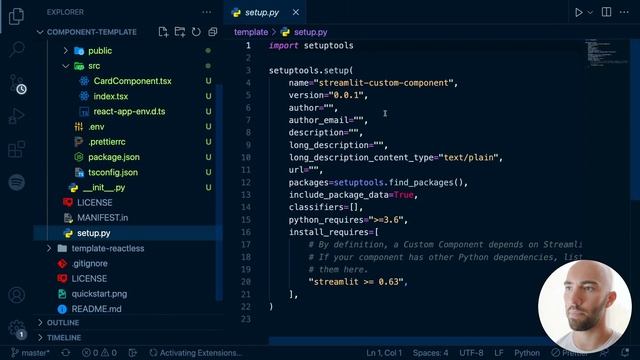Image resolution: width=640 pixels, height=360 pixels.
Task: Click line number 12 in gutter
Action: tap(246, 182)
